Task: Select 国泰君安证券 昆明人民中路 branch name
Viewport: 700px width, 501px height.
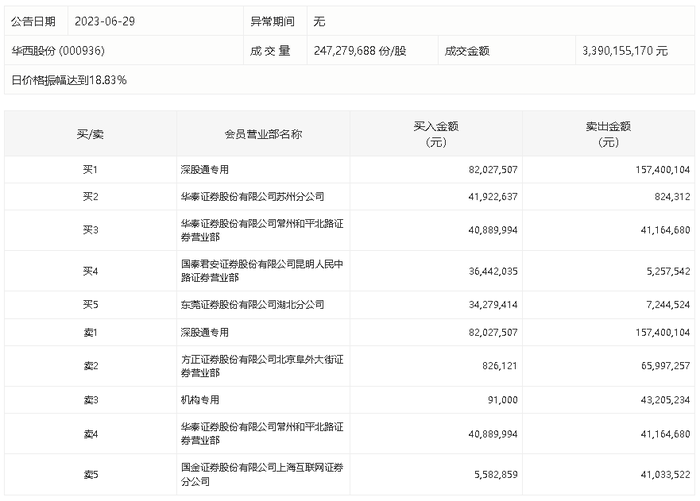Action: coord(262,271)
